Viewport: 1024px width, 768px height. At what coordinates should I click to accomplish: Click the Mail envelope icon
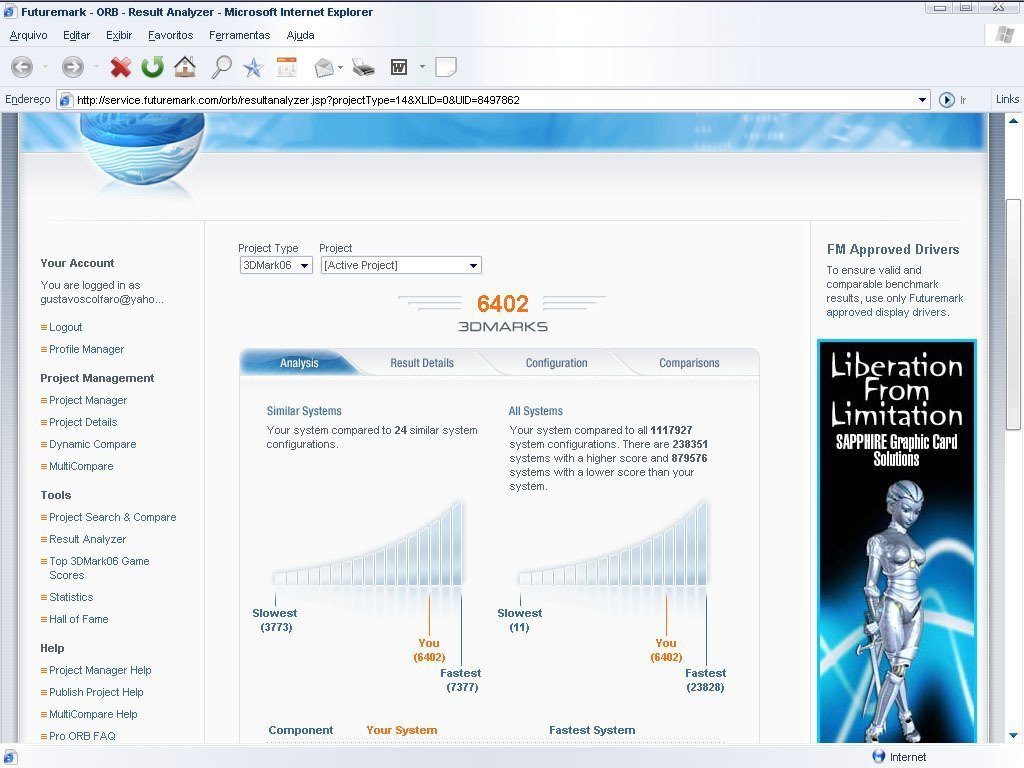pyautogui.click(x=324, y=67)
